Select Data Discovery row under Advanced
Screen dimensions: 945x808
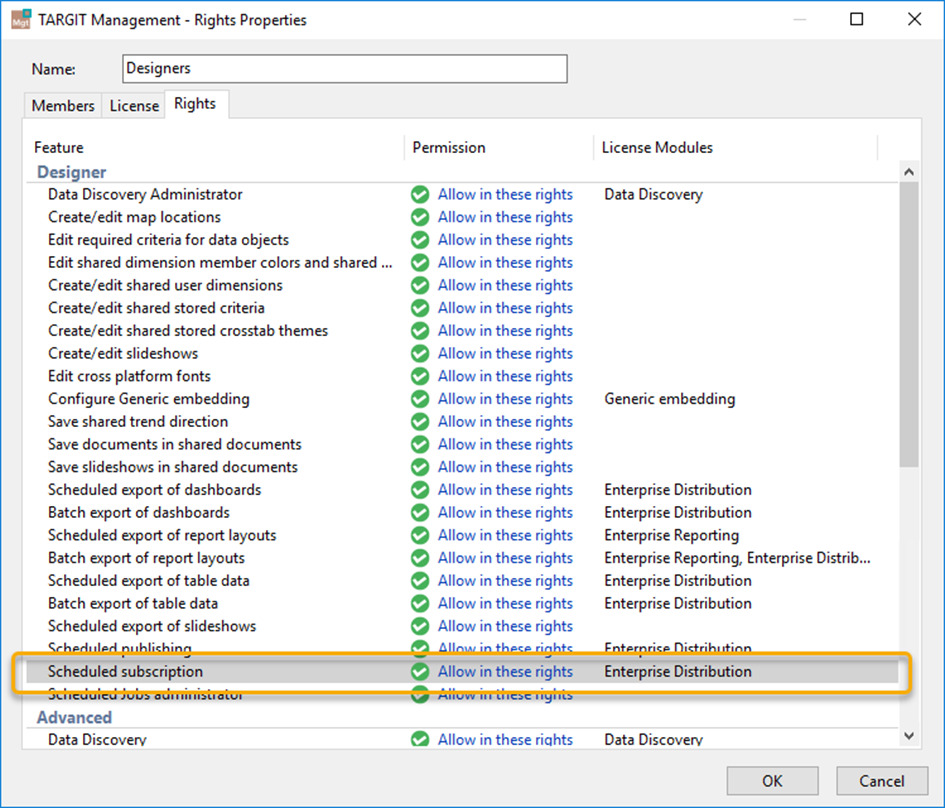tap(462, 739)
